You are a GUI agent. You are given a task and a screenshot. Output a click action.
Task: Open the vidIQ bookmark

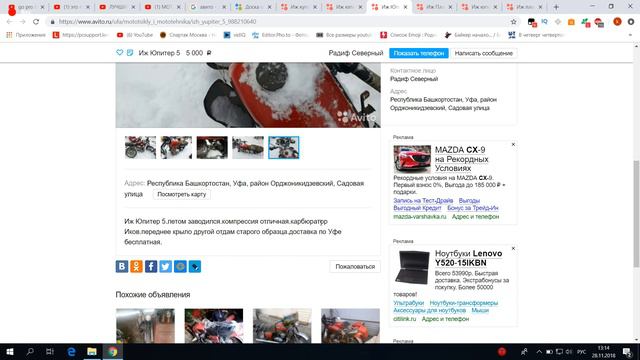pos(234,35)
